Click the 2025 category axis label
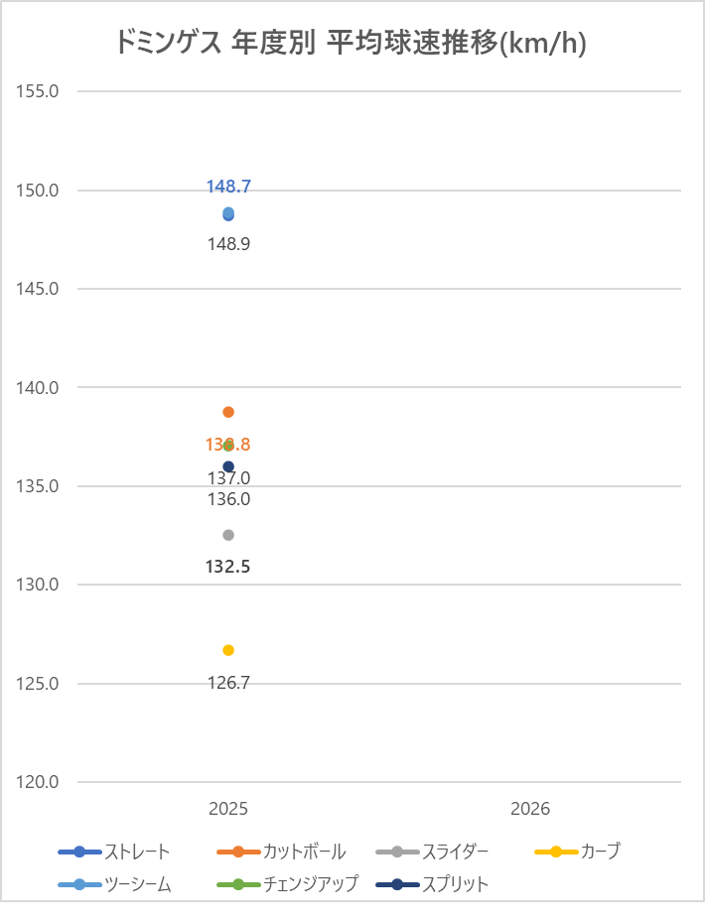 coord(228,809)
